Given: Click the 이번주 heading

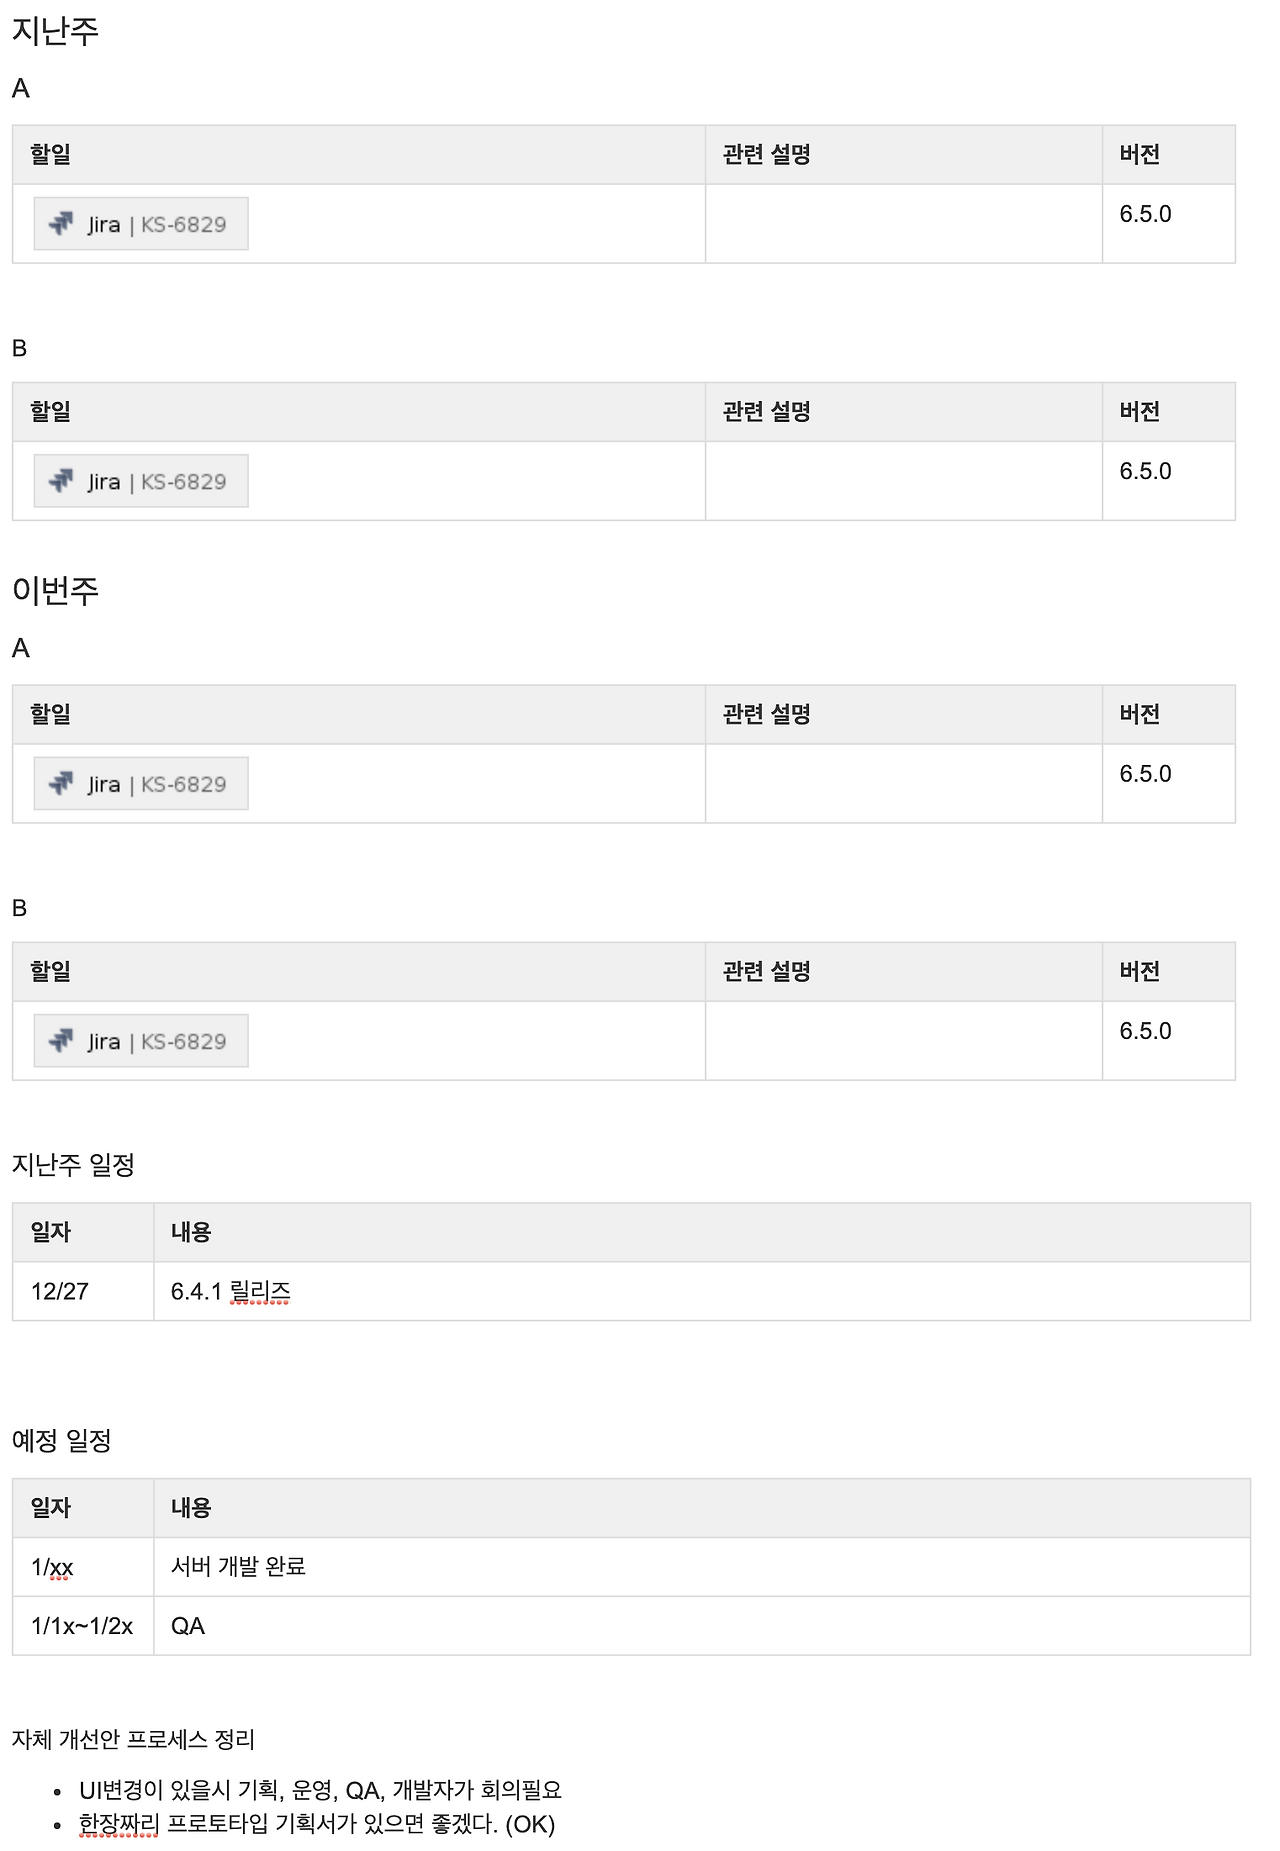Looking at the screenshot, I should (55, 590).
